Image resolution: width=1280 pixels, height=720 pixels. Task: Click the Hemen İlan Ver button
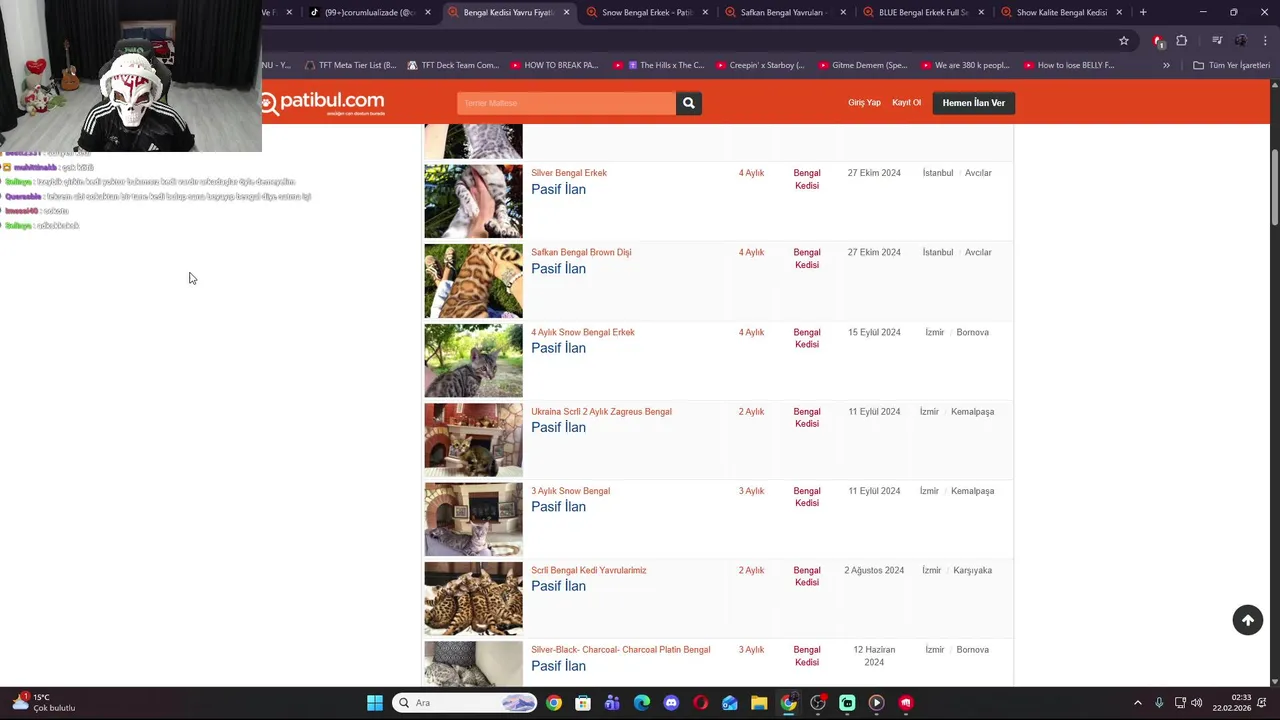[973, 103]
